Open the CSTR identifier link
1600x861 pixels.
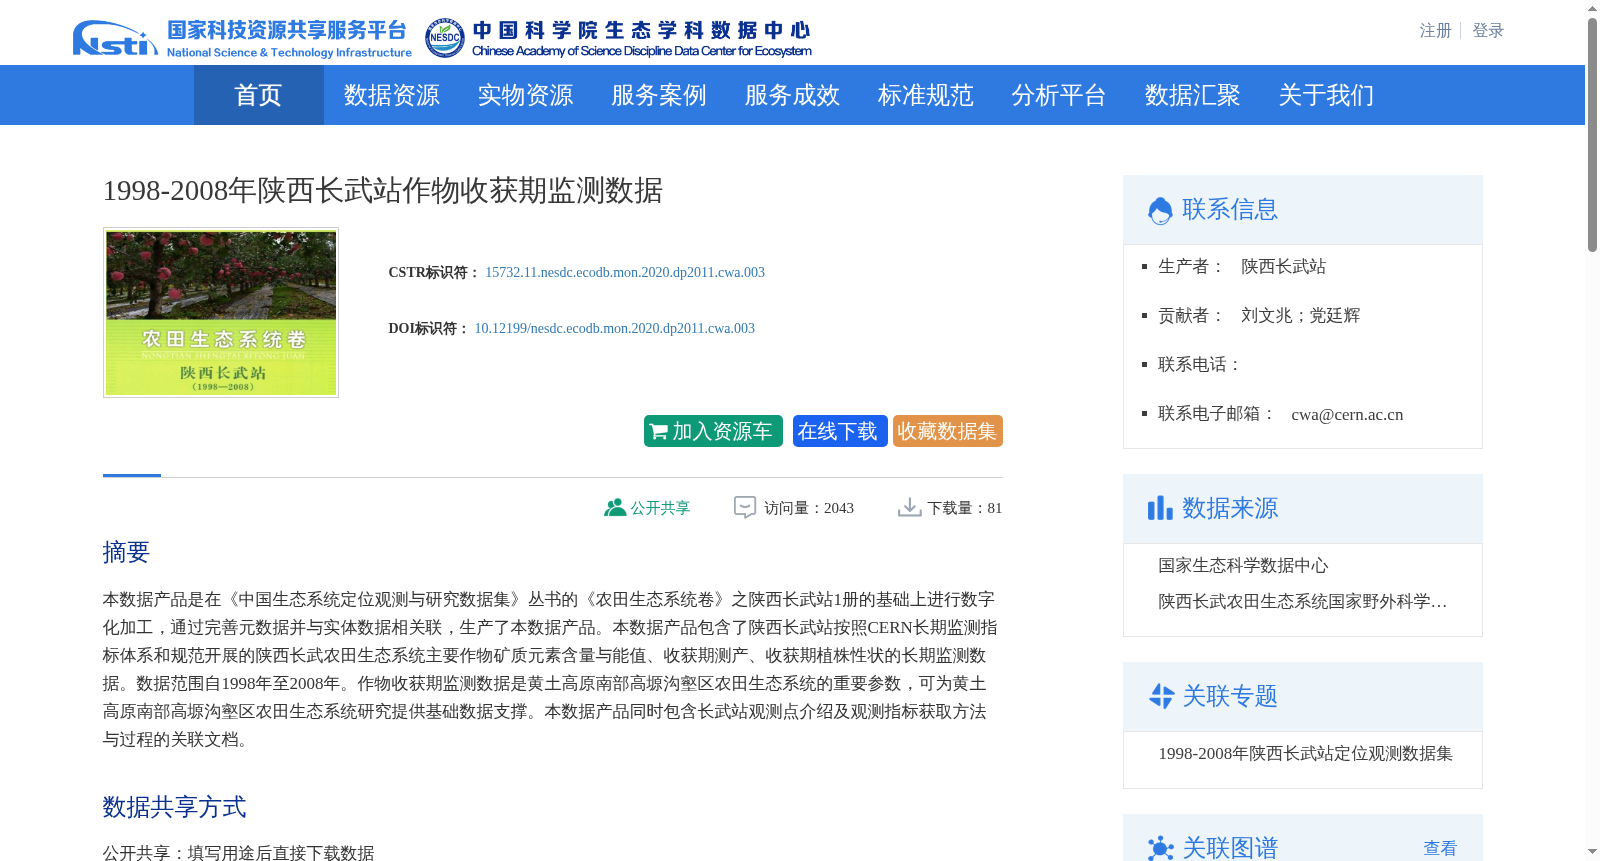pos(625,272)
